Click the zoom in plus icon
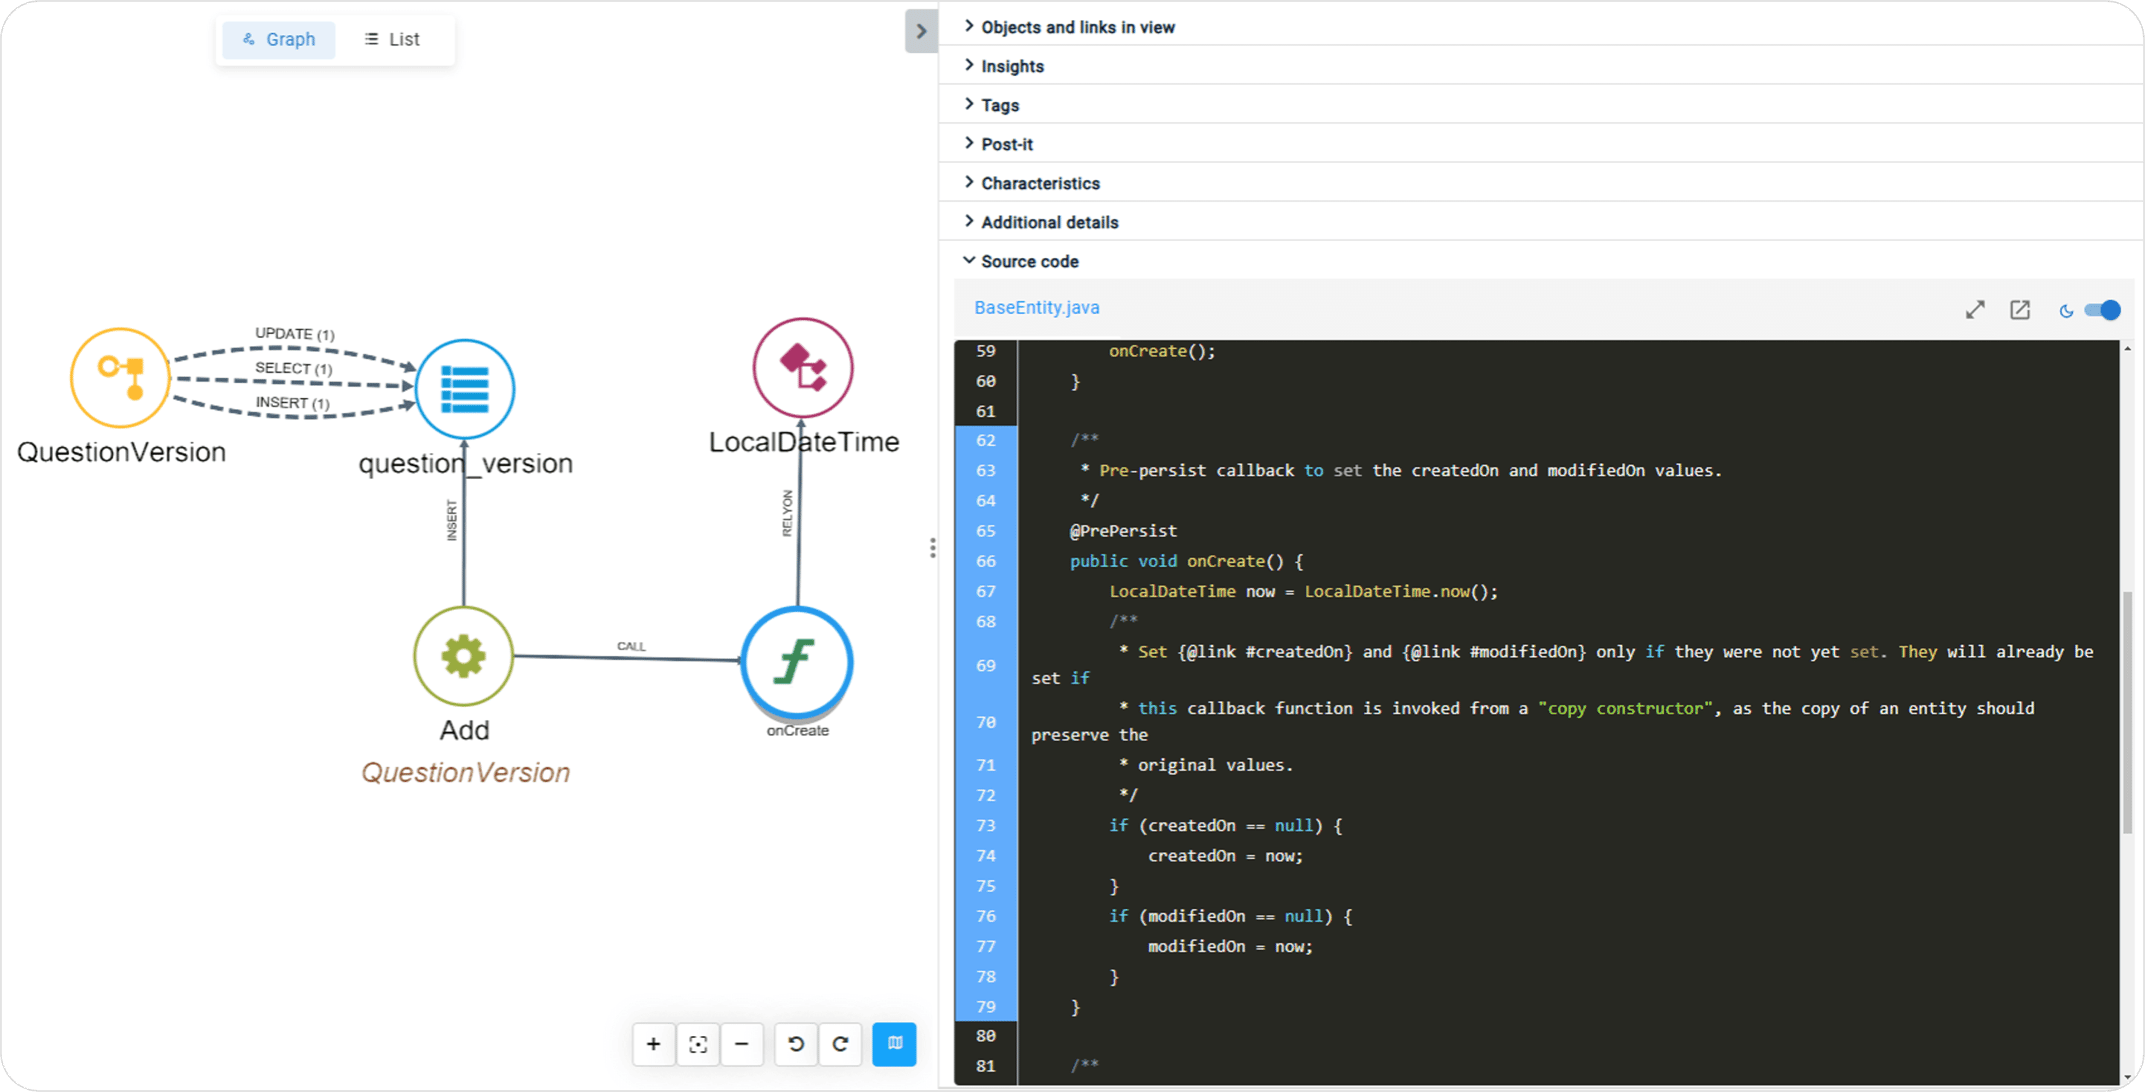 [x=653, y=1044]
